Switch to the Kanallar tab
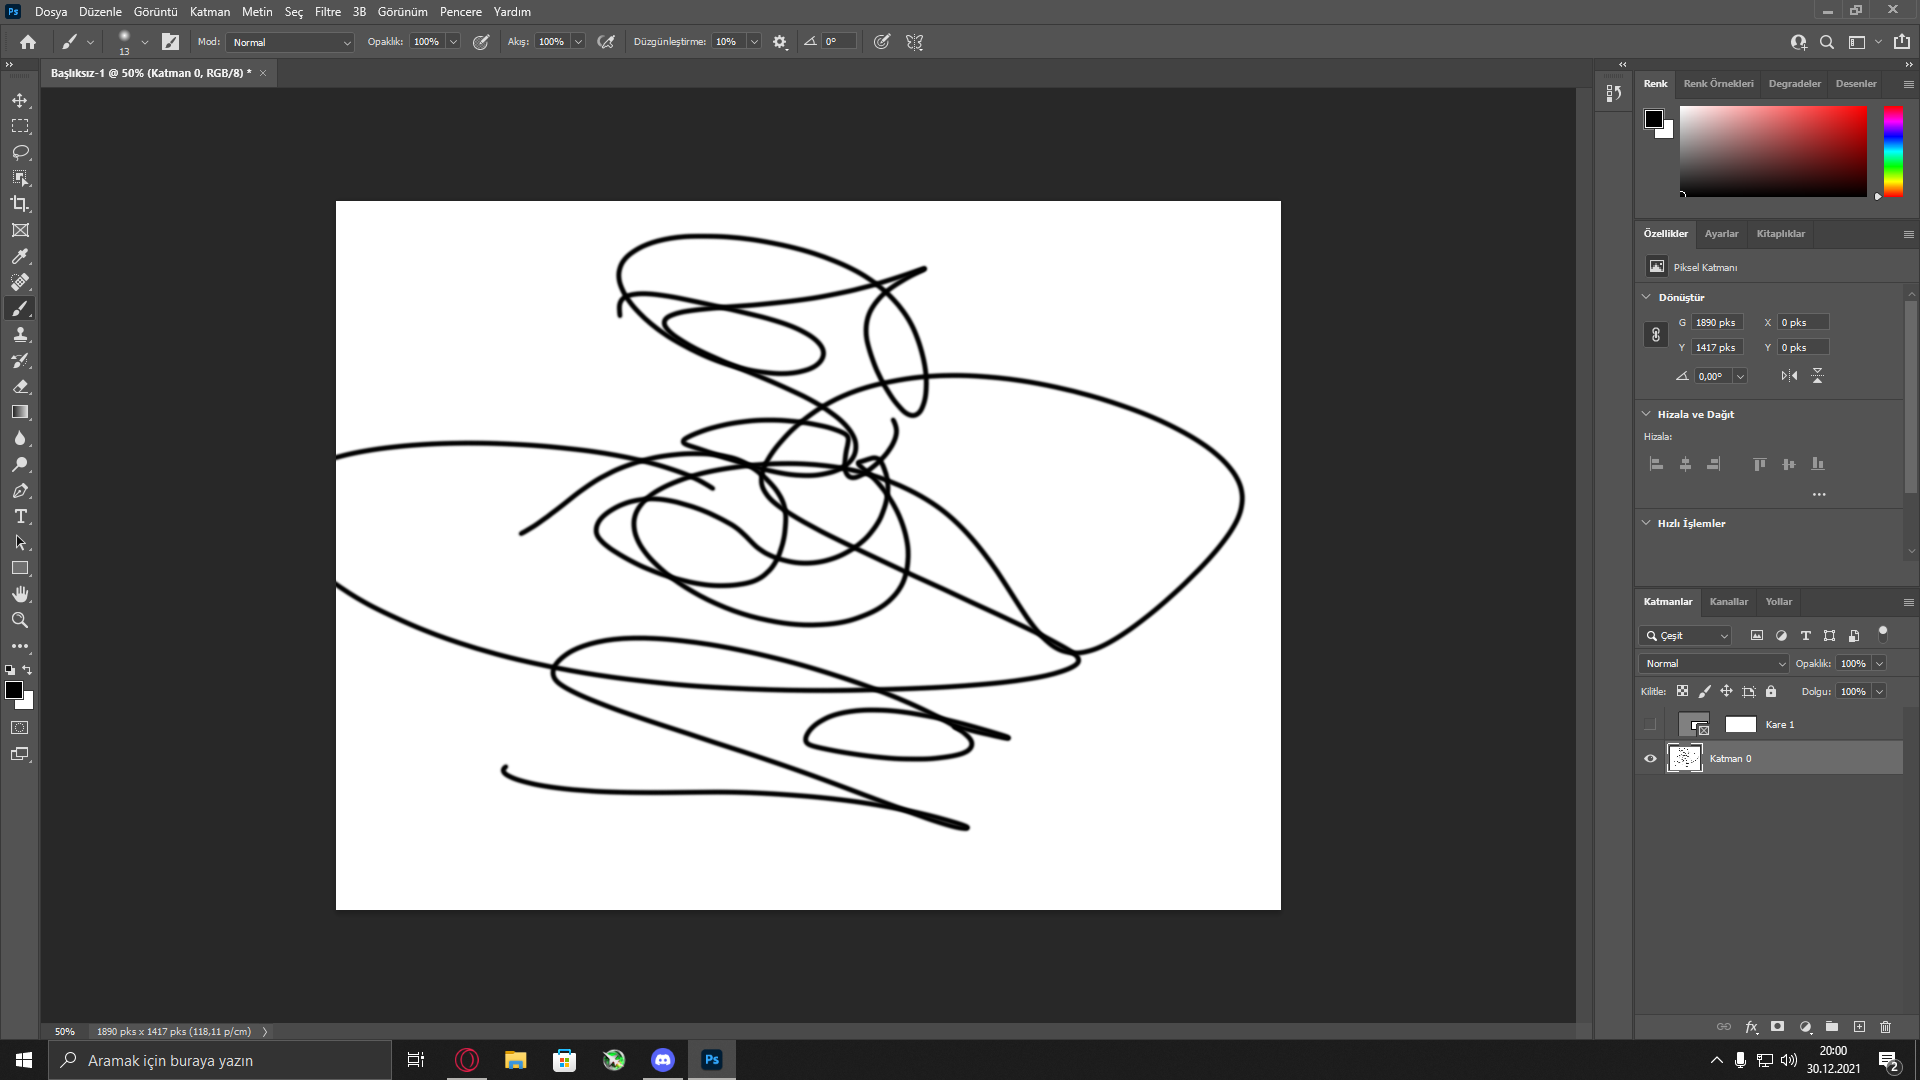 1728,601
